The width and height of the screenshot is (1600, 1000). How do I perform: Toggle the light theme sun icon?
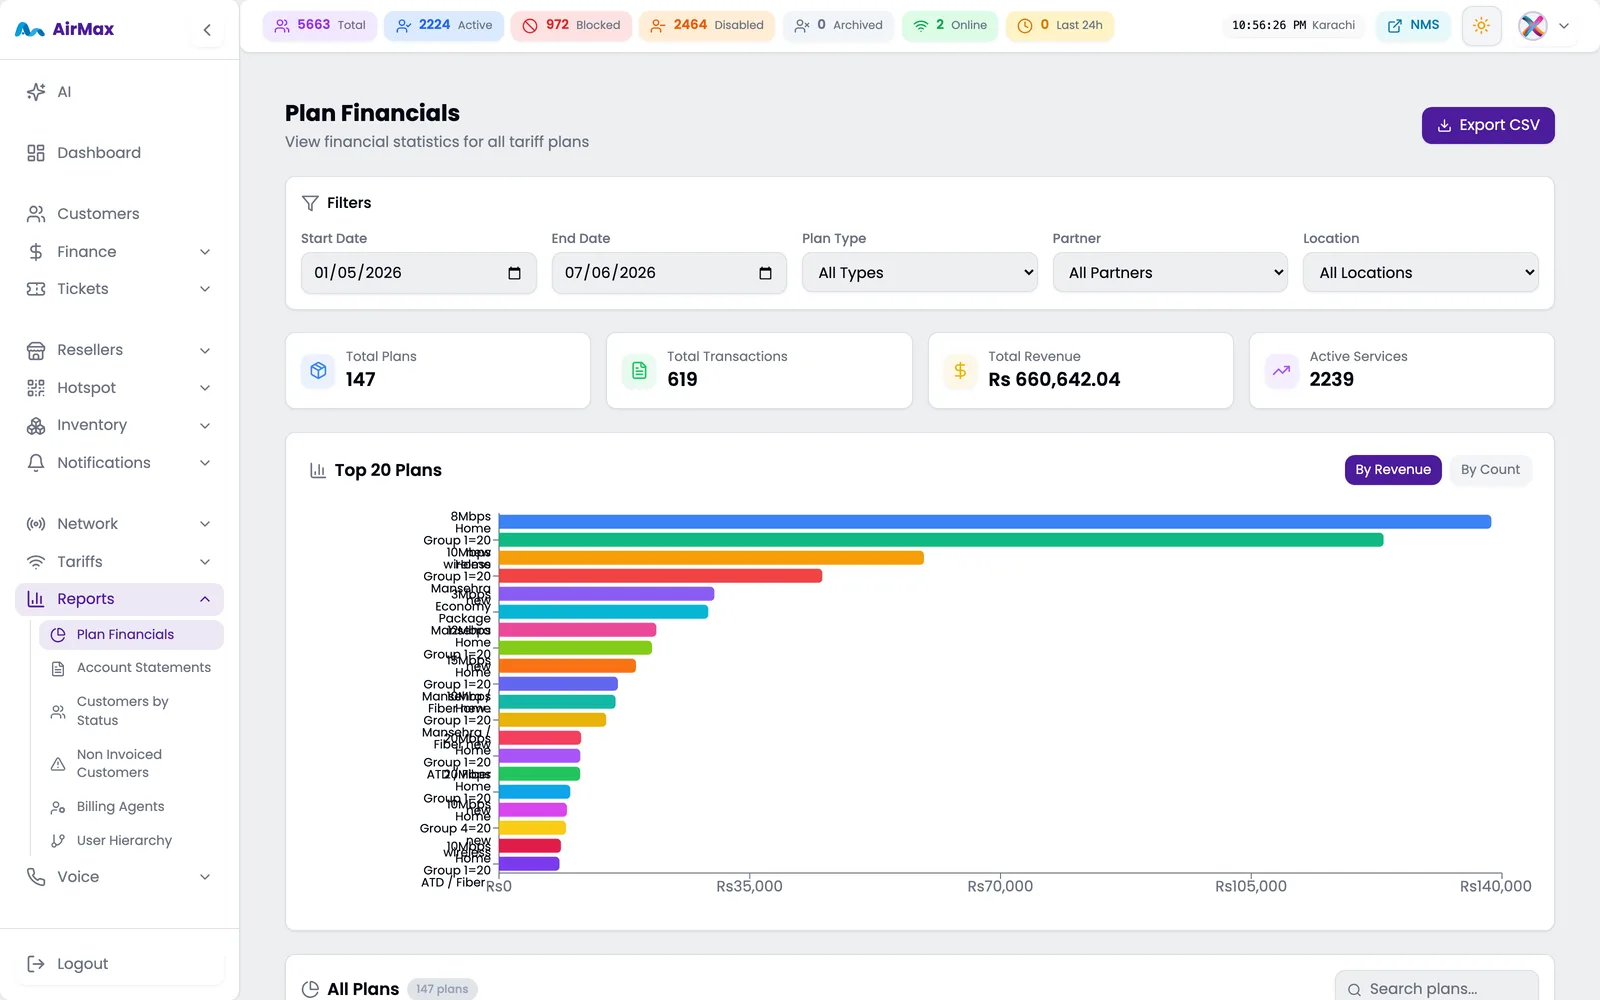point(1481,26)
